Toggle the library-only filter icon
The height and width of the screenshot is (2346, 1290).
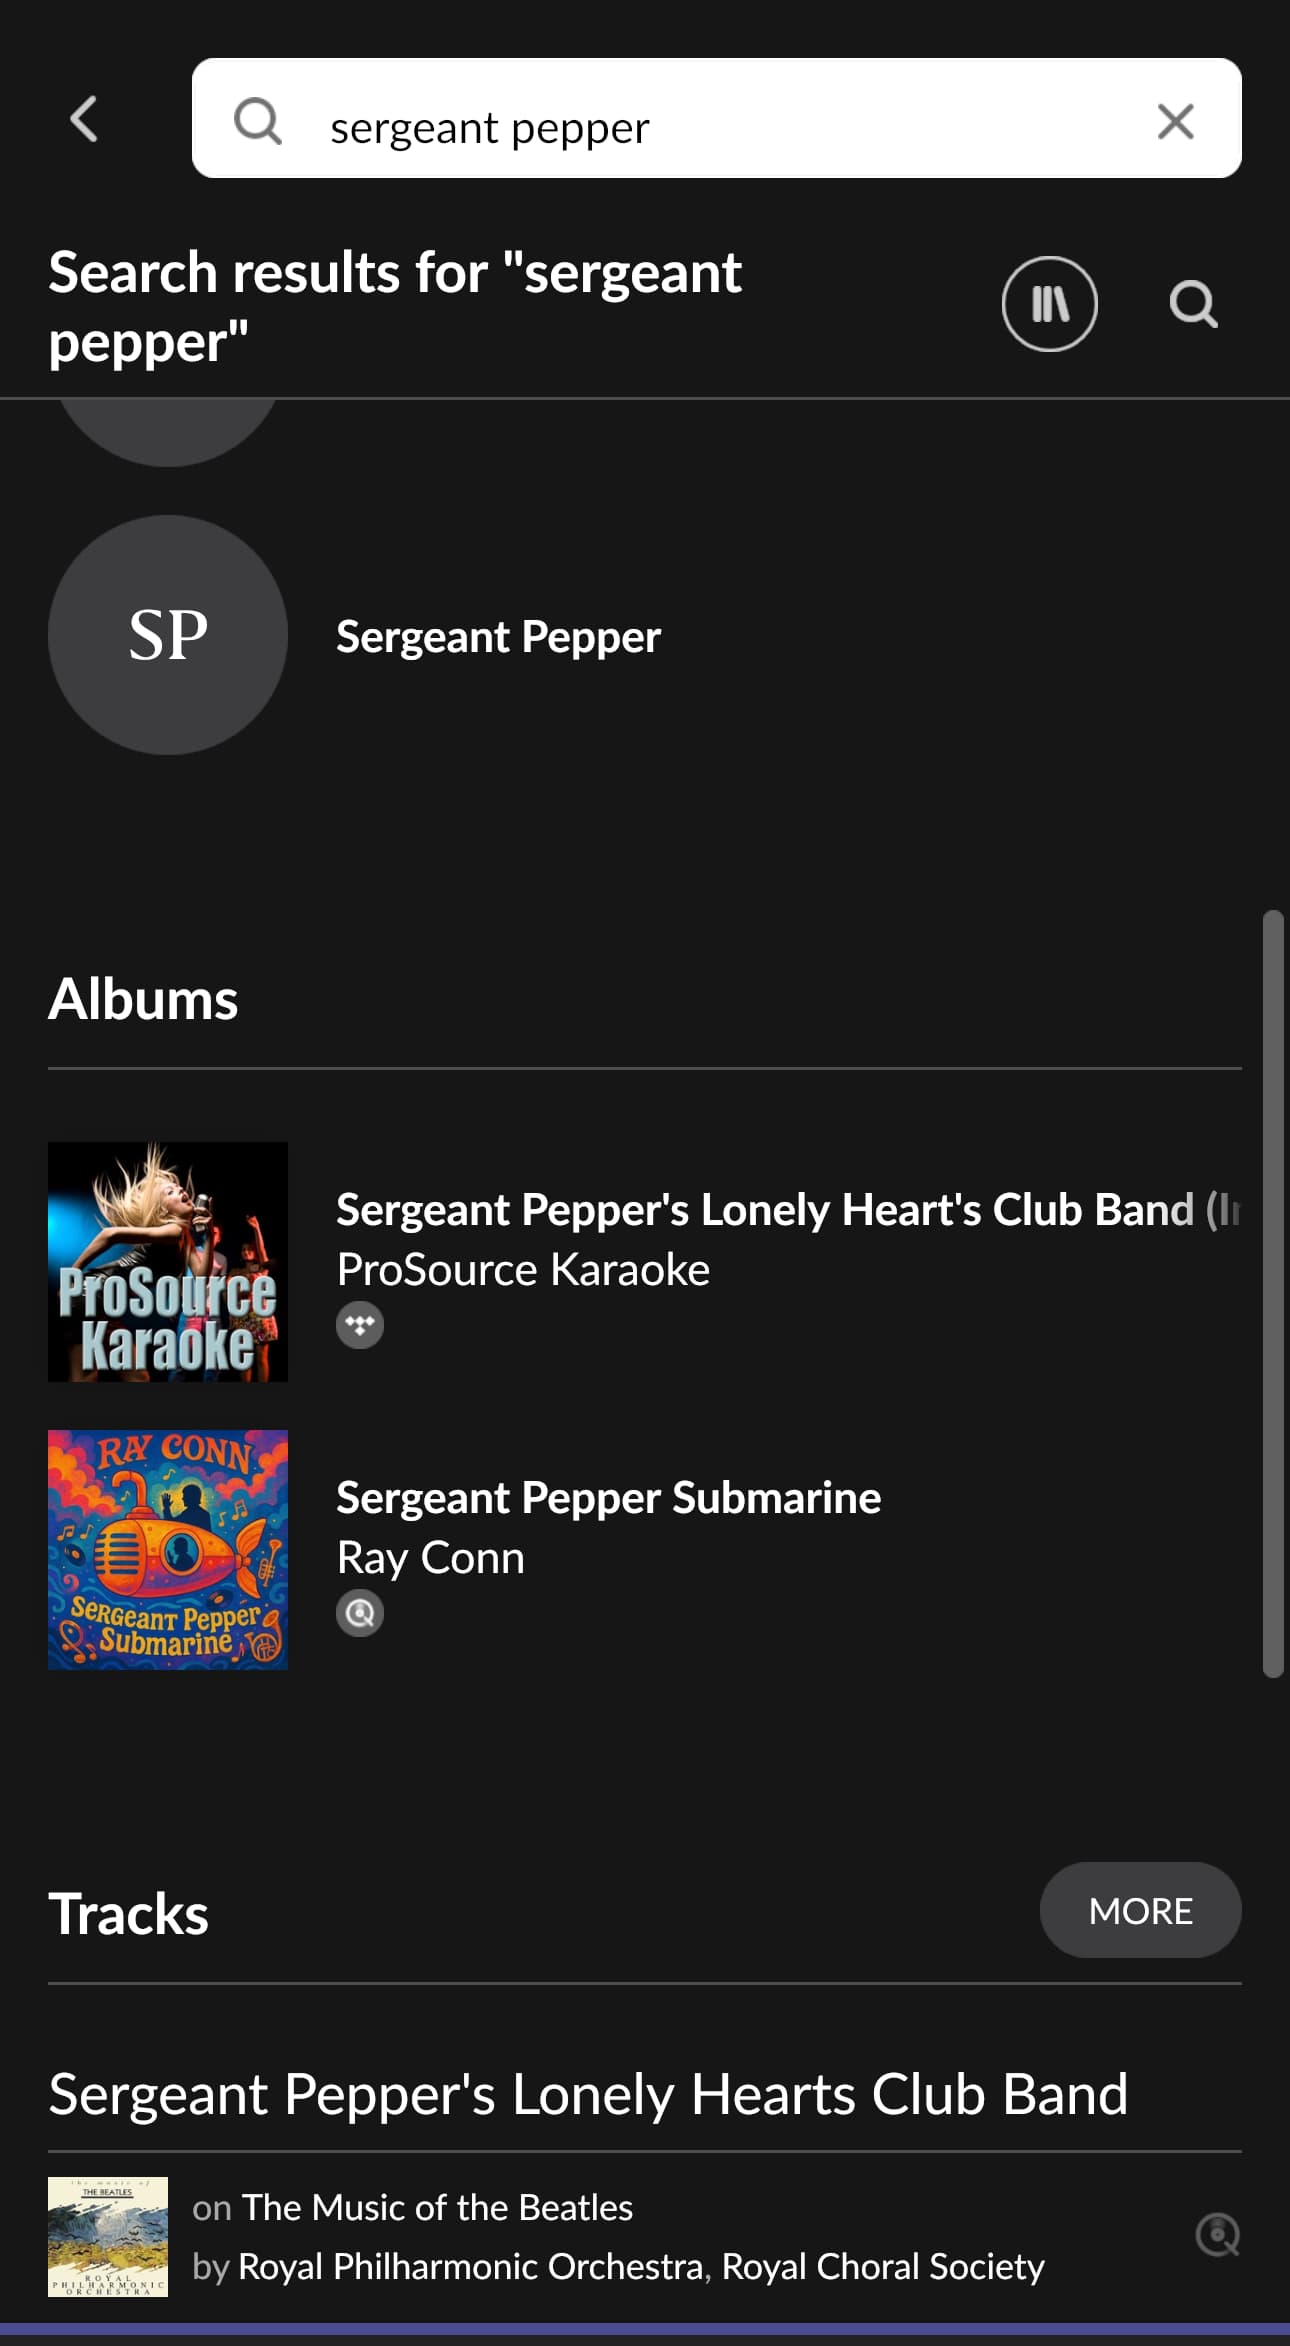click(x=1050, y=304)
